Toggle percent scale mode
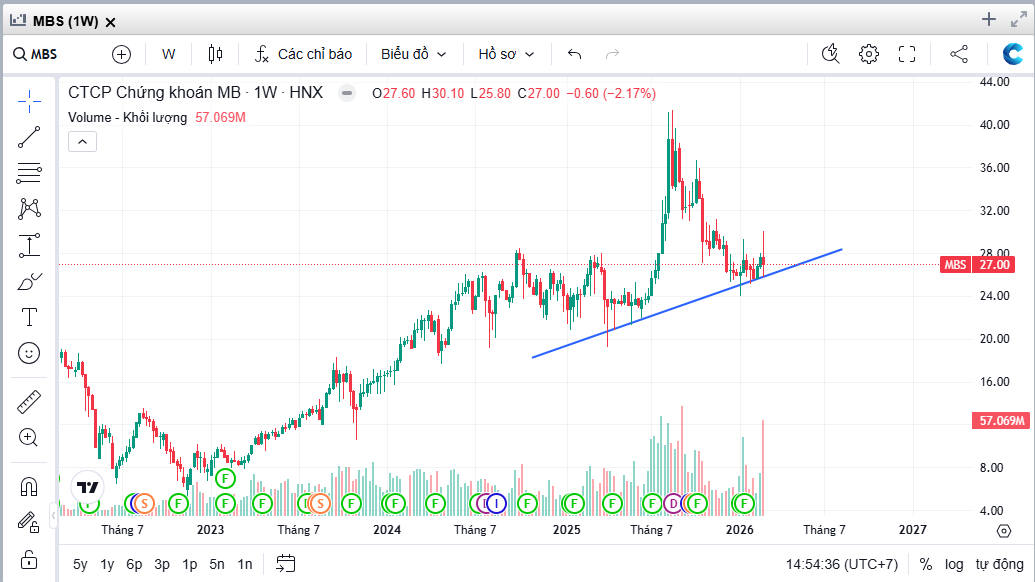The height and width of the screenshot is (582, 1035). [x=926, y=564]
